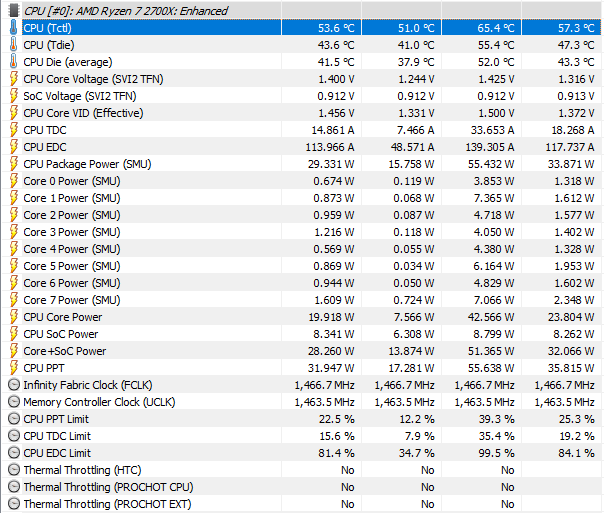The image size is (604, 513).
Task: Select the CPU EDC Limit label
Action: [x=57, y=453]
